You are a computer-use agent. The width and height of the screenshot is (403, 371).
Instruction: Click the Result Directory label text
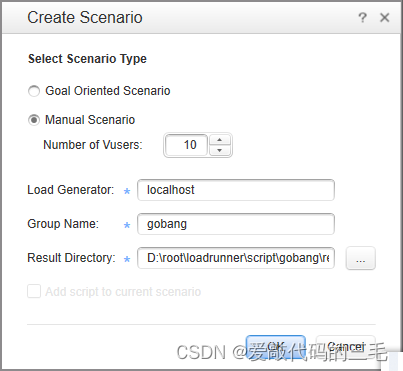[71, 258]
